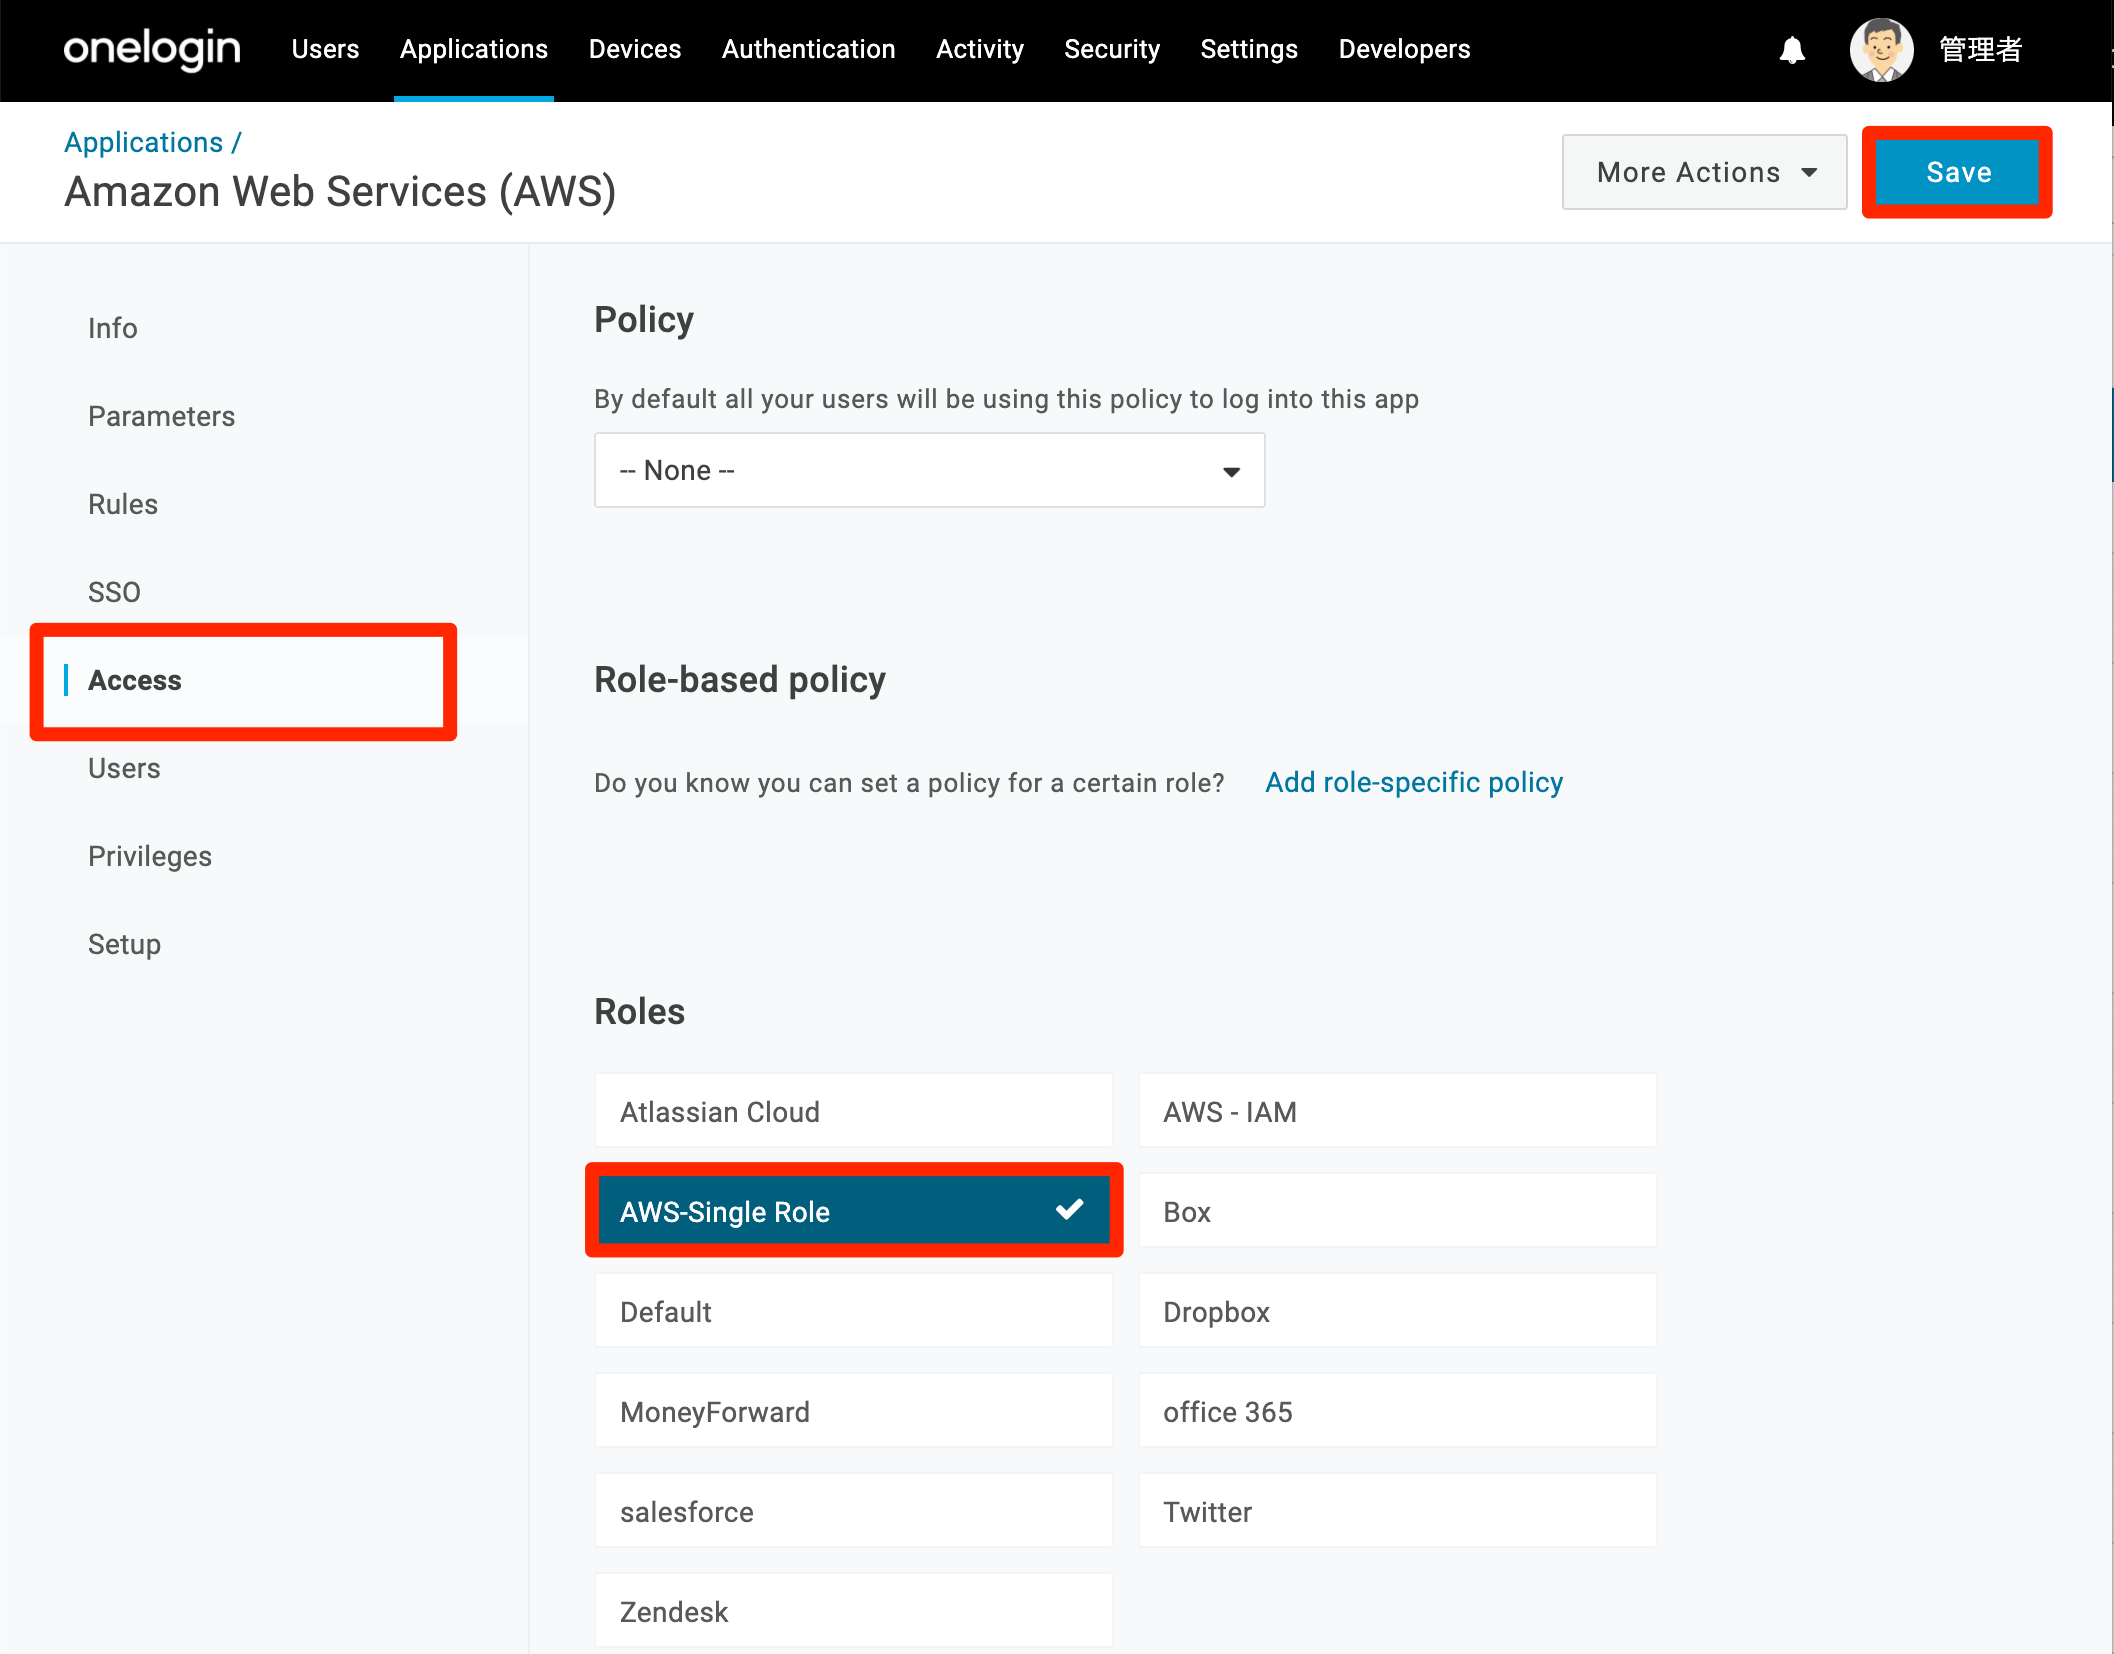Save the application settings
Screen dimensions: 2114x1654
point(1957,172)
